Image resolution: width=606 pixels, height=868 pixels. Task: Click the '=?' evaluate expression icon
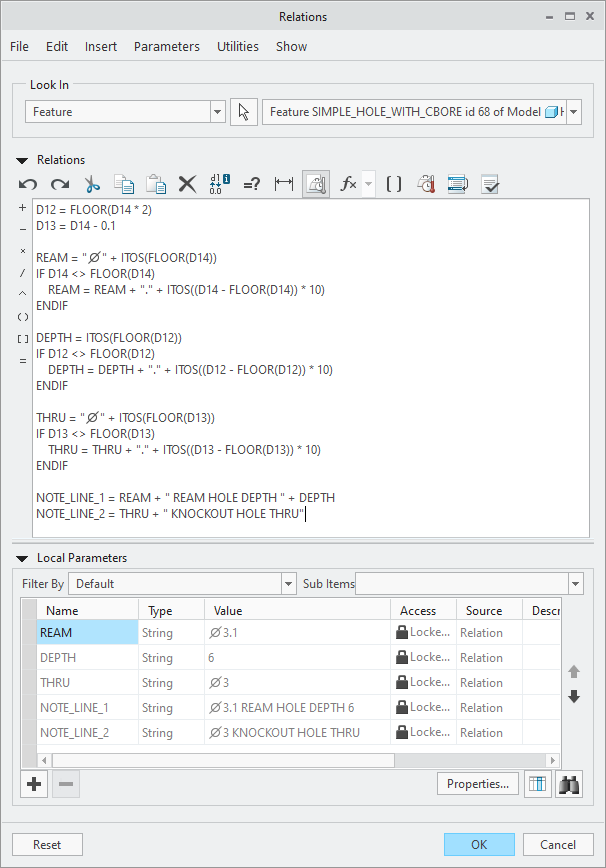tap(252, 184)
